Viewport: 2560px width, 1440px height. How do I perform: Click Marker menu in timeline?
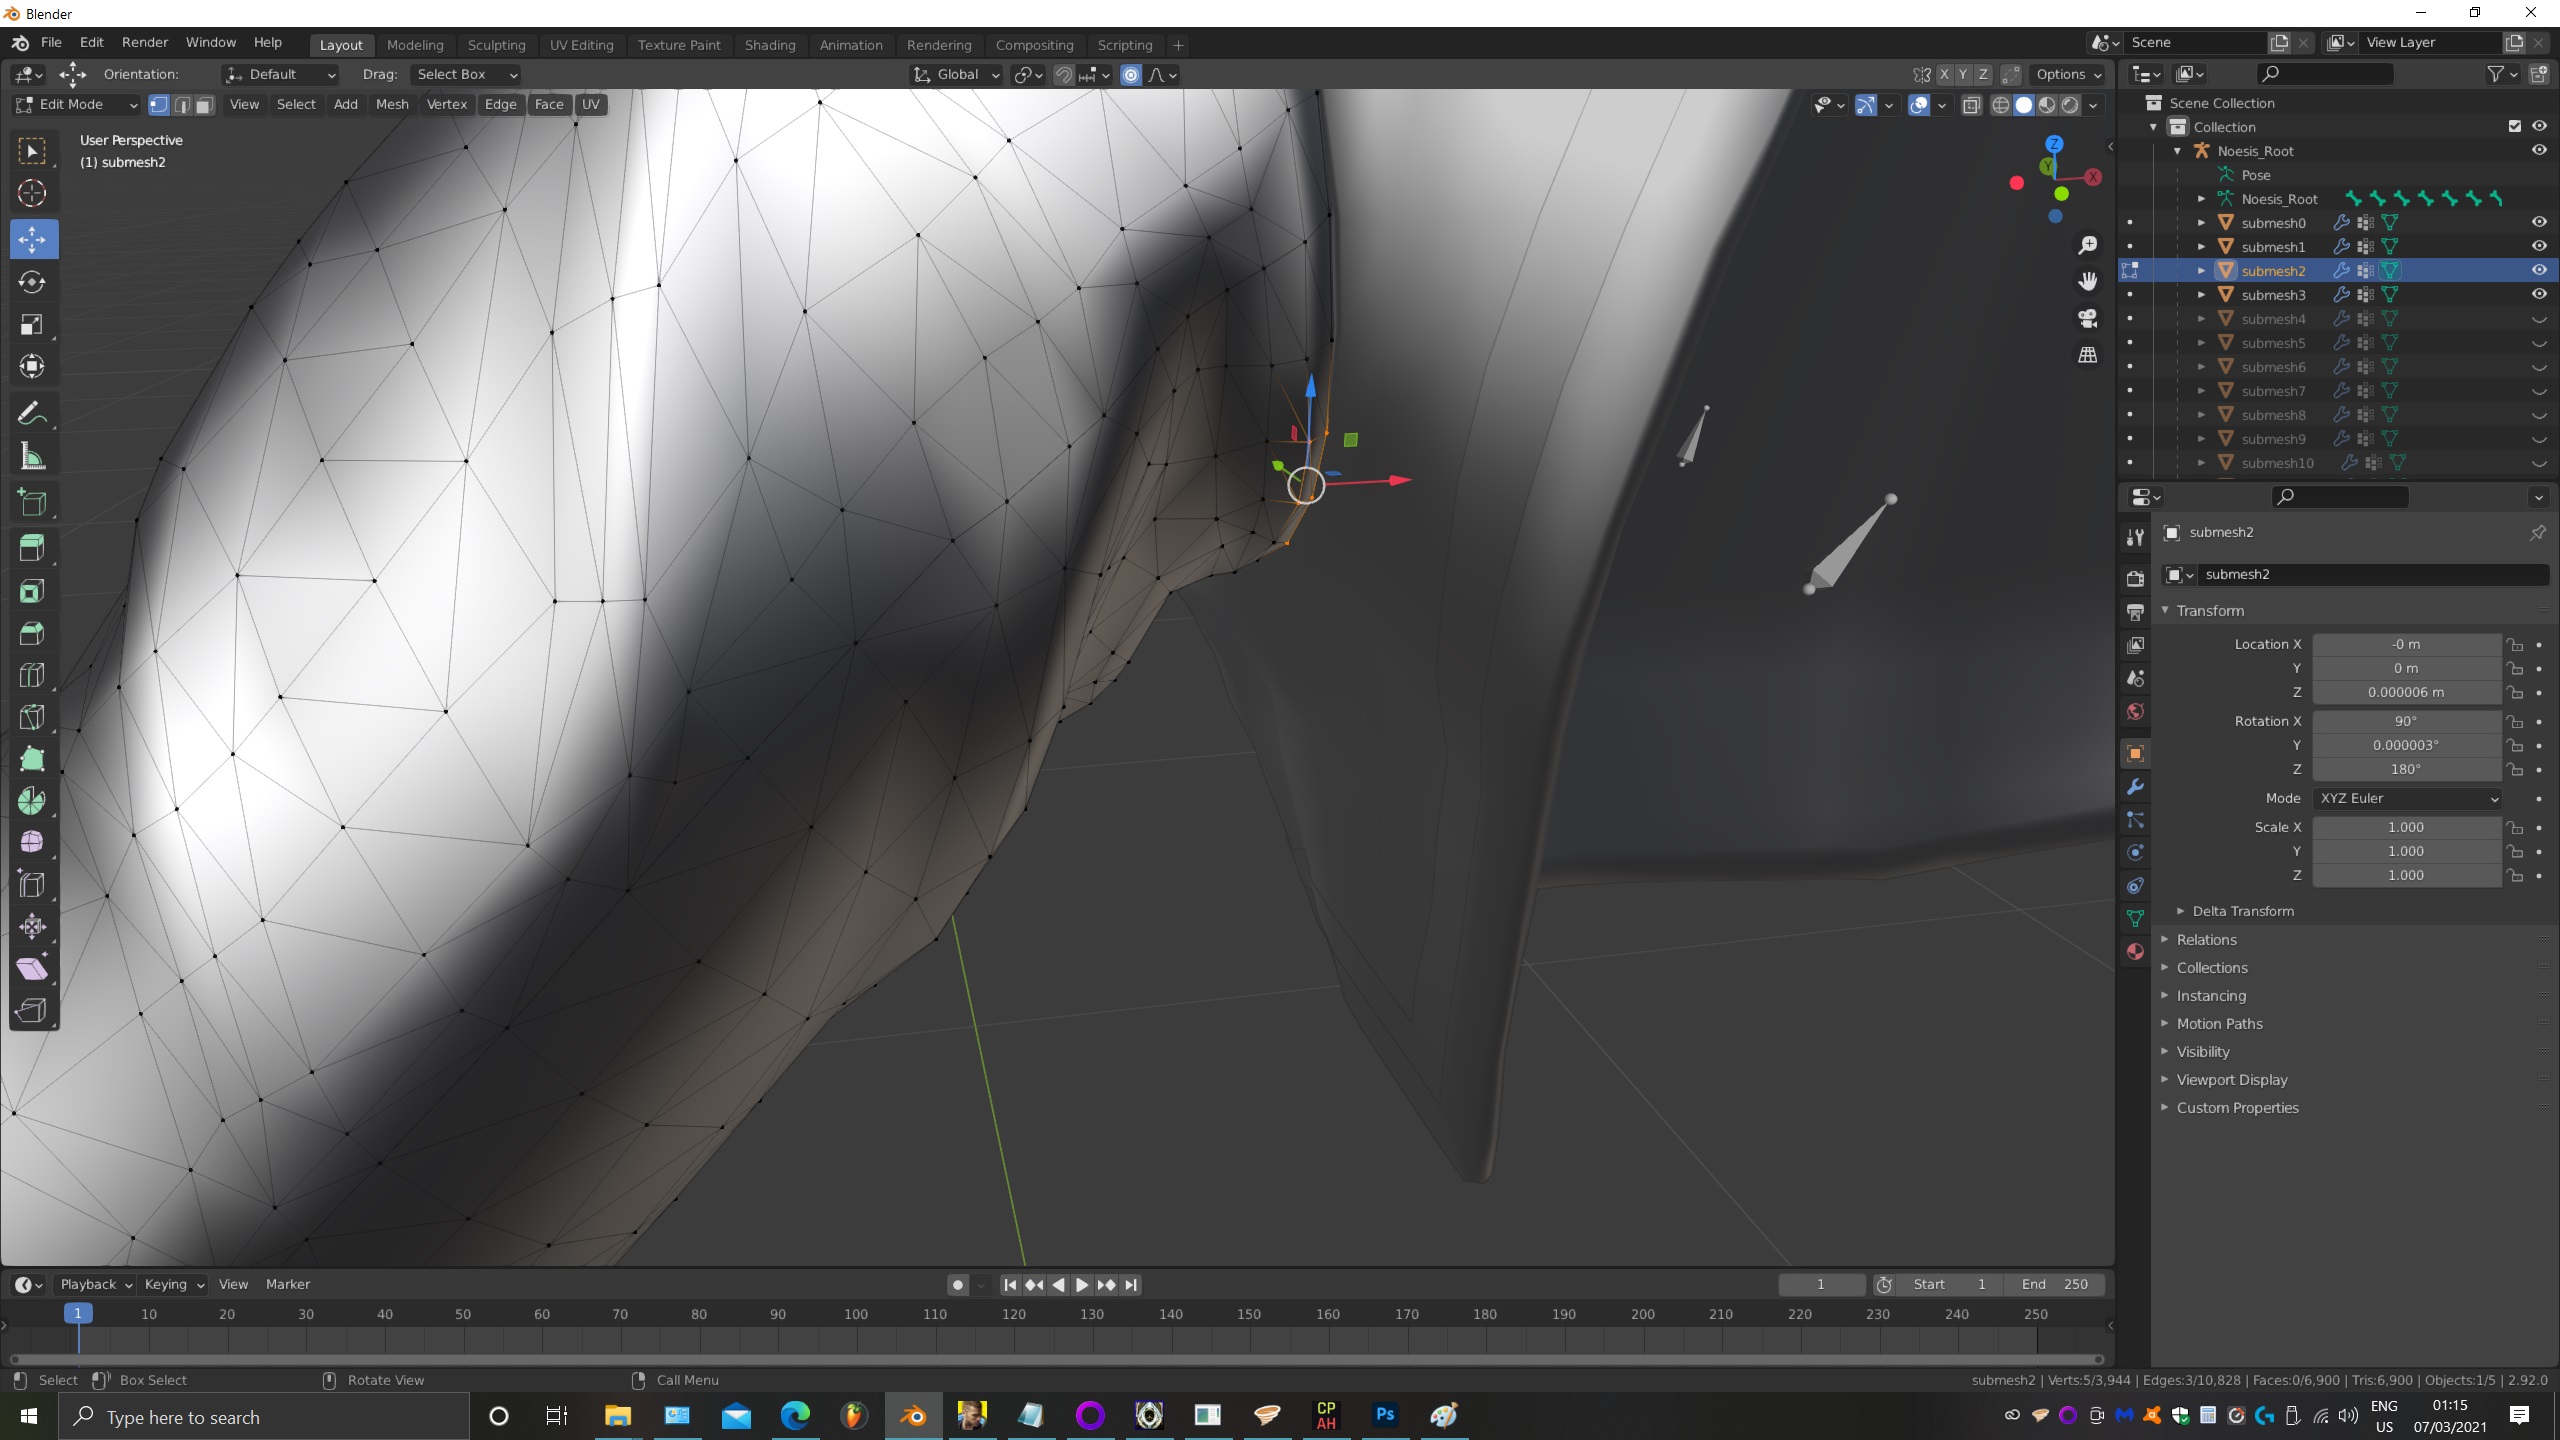[288, 1284]
